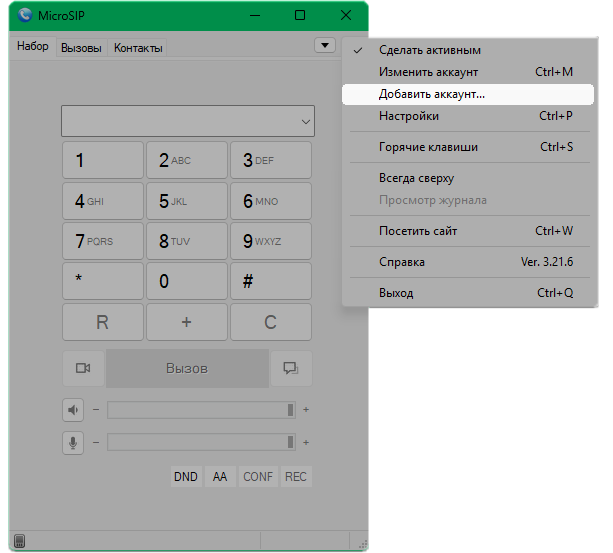Screen dimensions: 613x553
Task: Decrease speaker volume with minus sign
Action: 96,410
